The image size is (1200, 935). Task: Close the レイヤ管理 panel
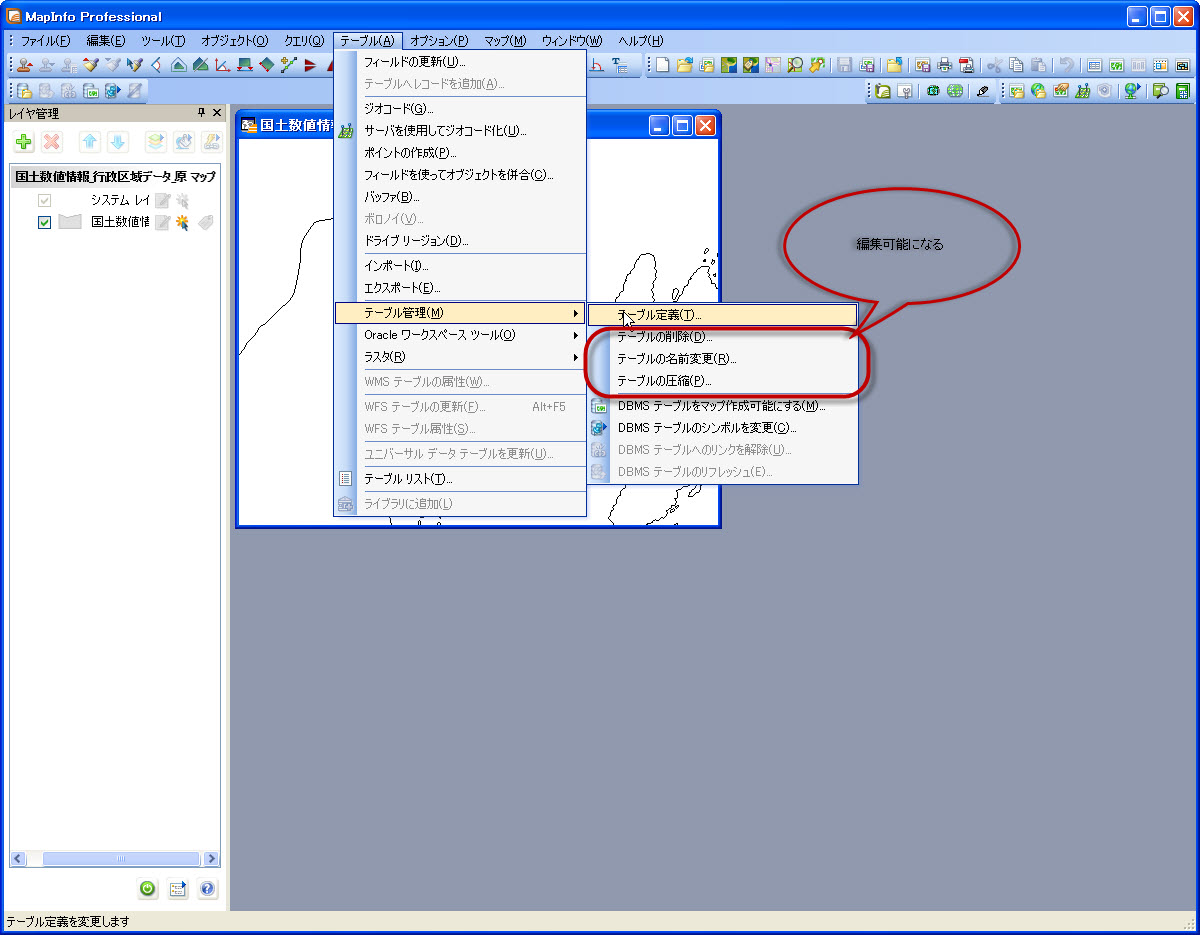[217, 113]
